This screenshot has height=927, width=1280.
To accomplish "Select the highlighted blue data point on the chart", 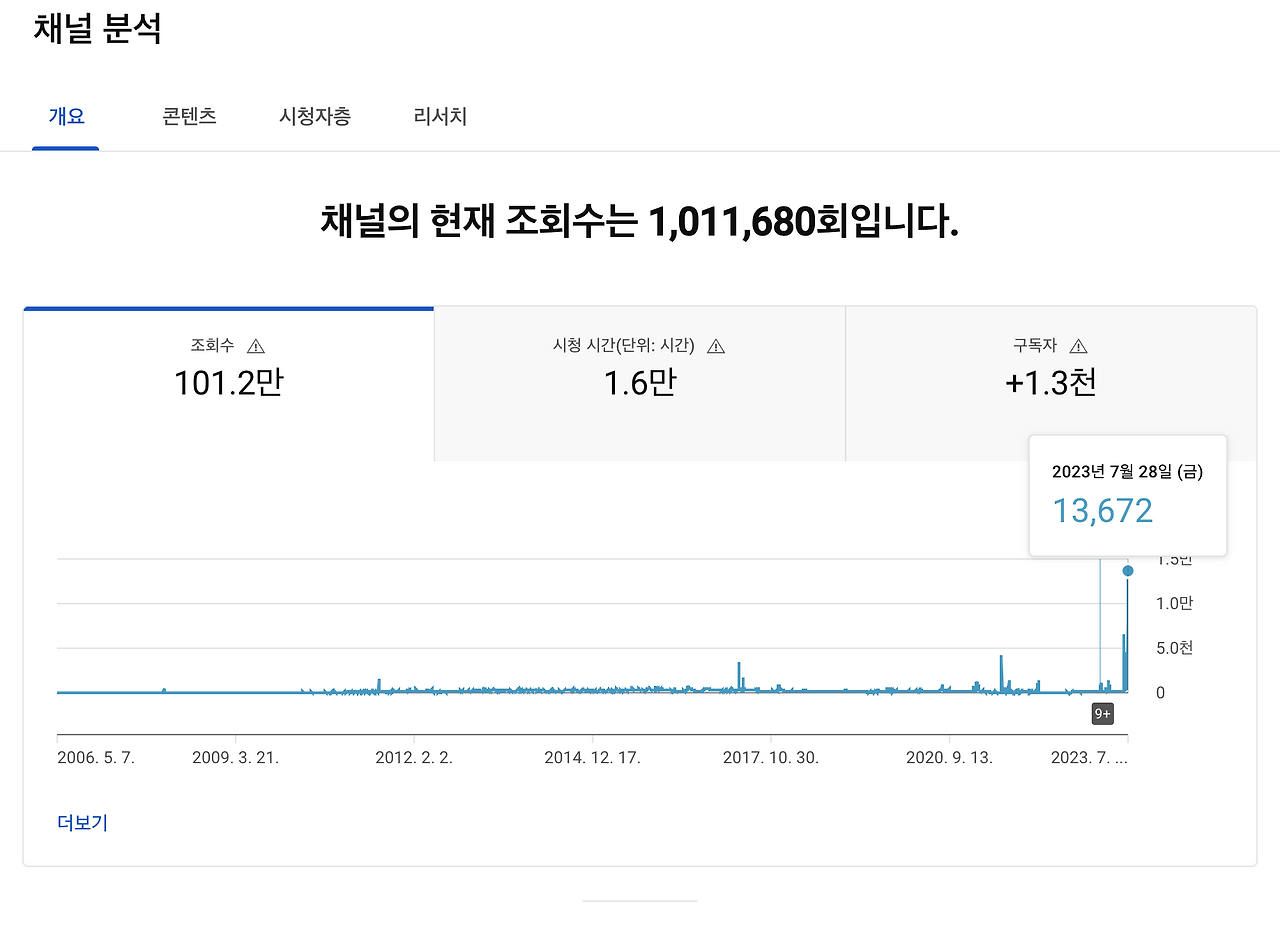I will 1126,570.
